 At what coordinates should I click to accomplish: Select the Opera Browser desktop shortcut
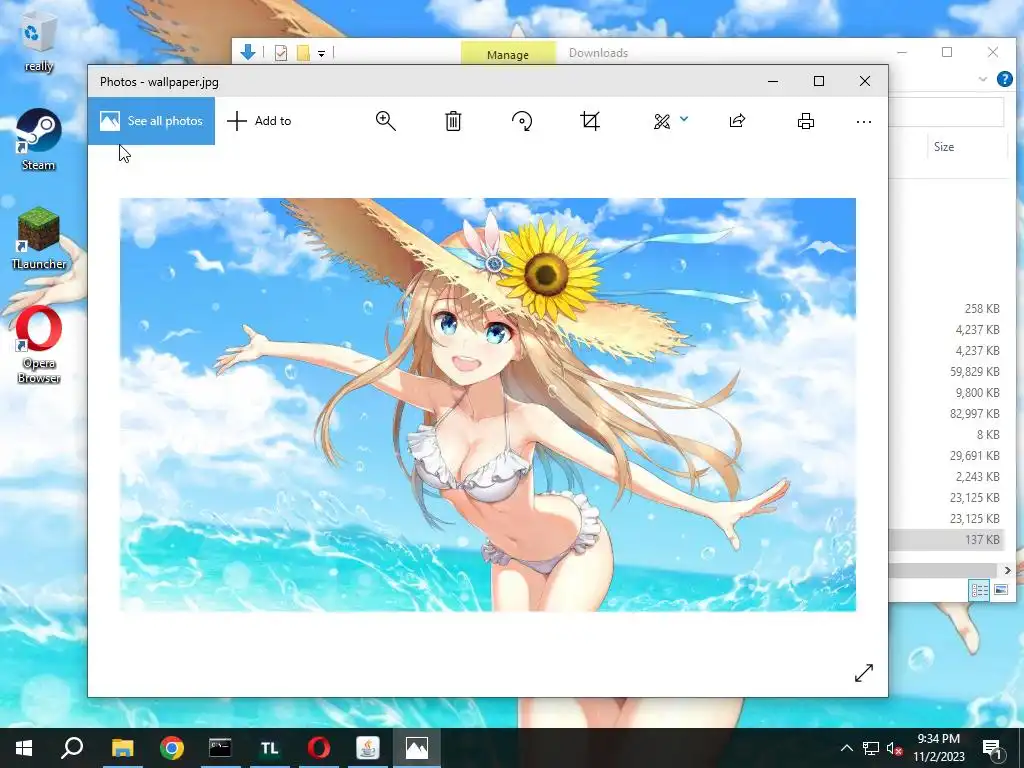39,345
